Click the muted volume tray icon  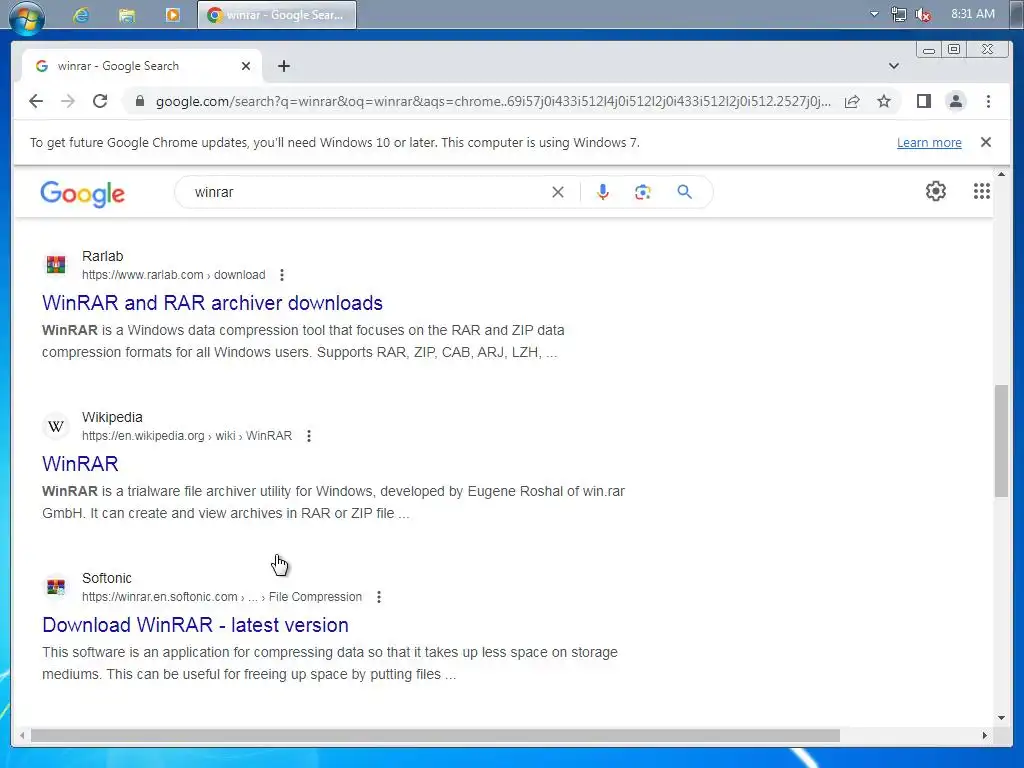[923, 14]
